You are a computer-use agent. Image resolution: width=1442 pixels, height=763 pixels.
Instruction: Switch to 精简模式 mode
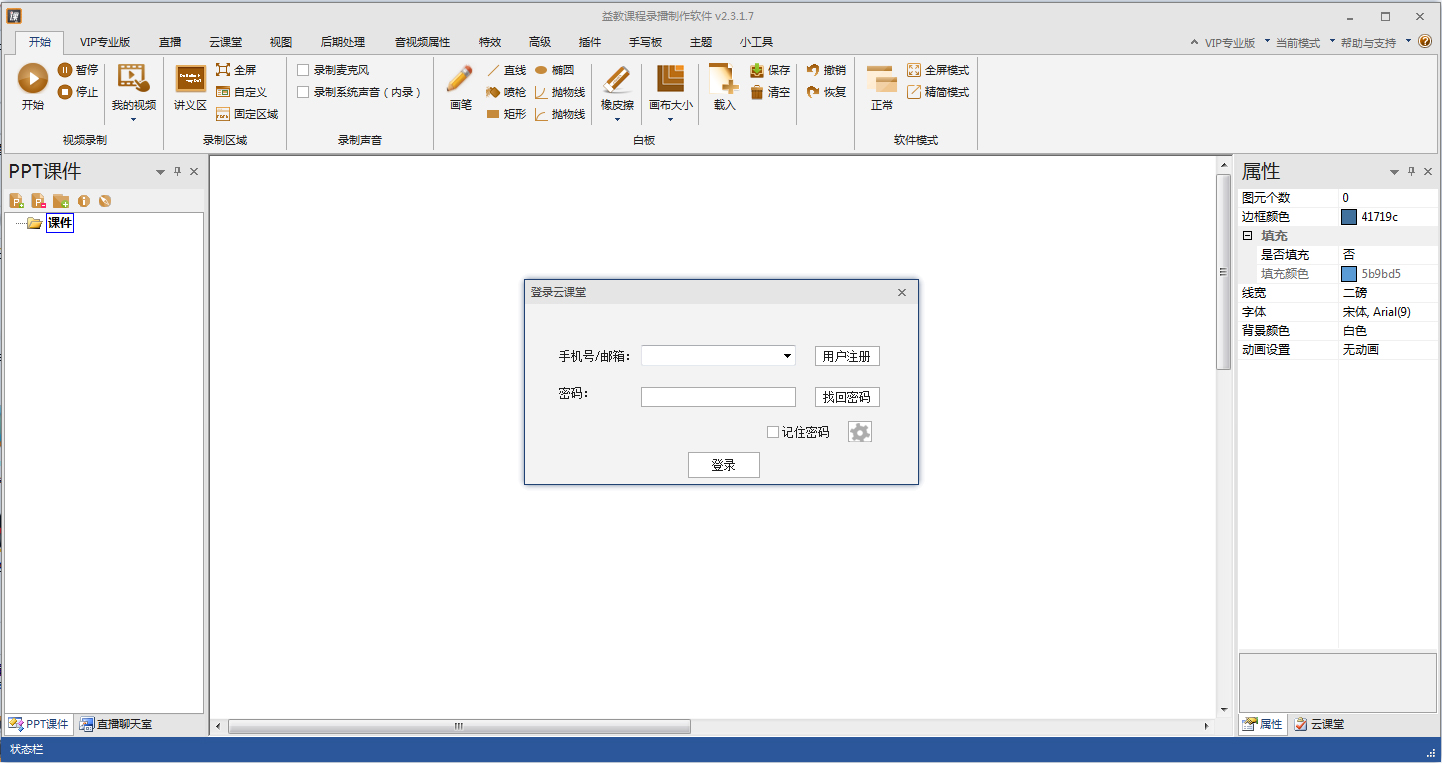pos(938,92)
